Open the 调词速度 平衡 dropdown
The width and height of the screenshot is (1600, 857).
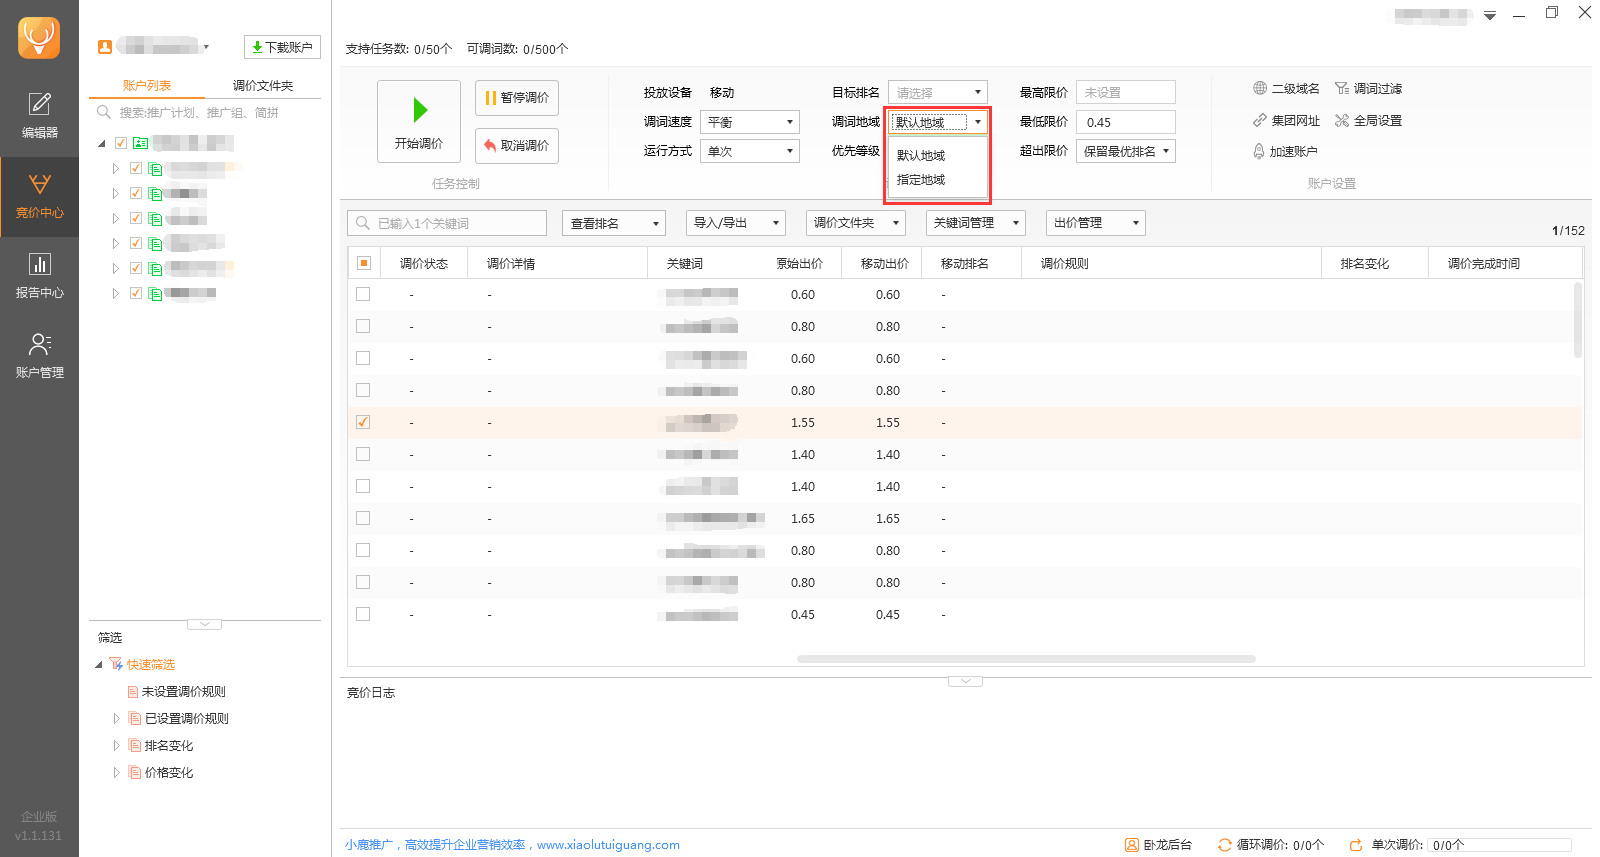[x=750, y=122]
